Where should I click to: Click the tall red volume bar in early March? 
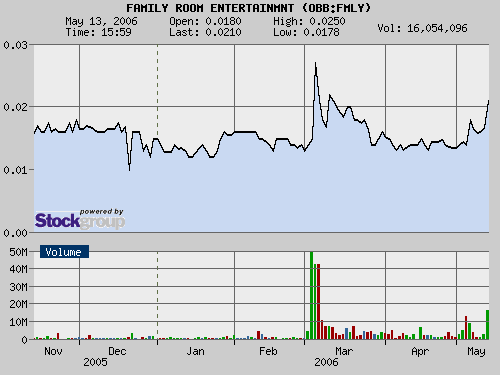click(319, 302)
